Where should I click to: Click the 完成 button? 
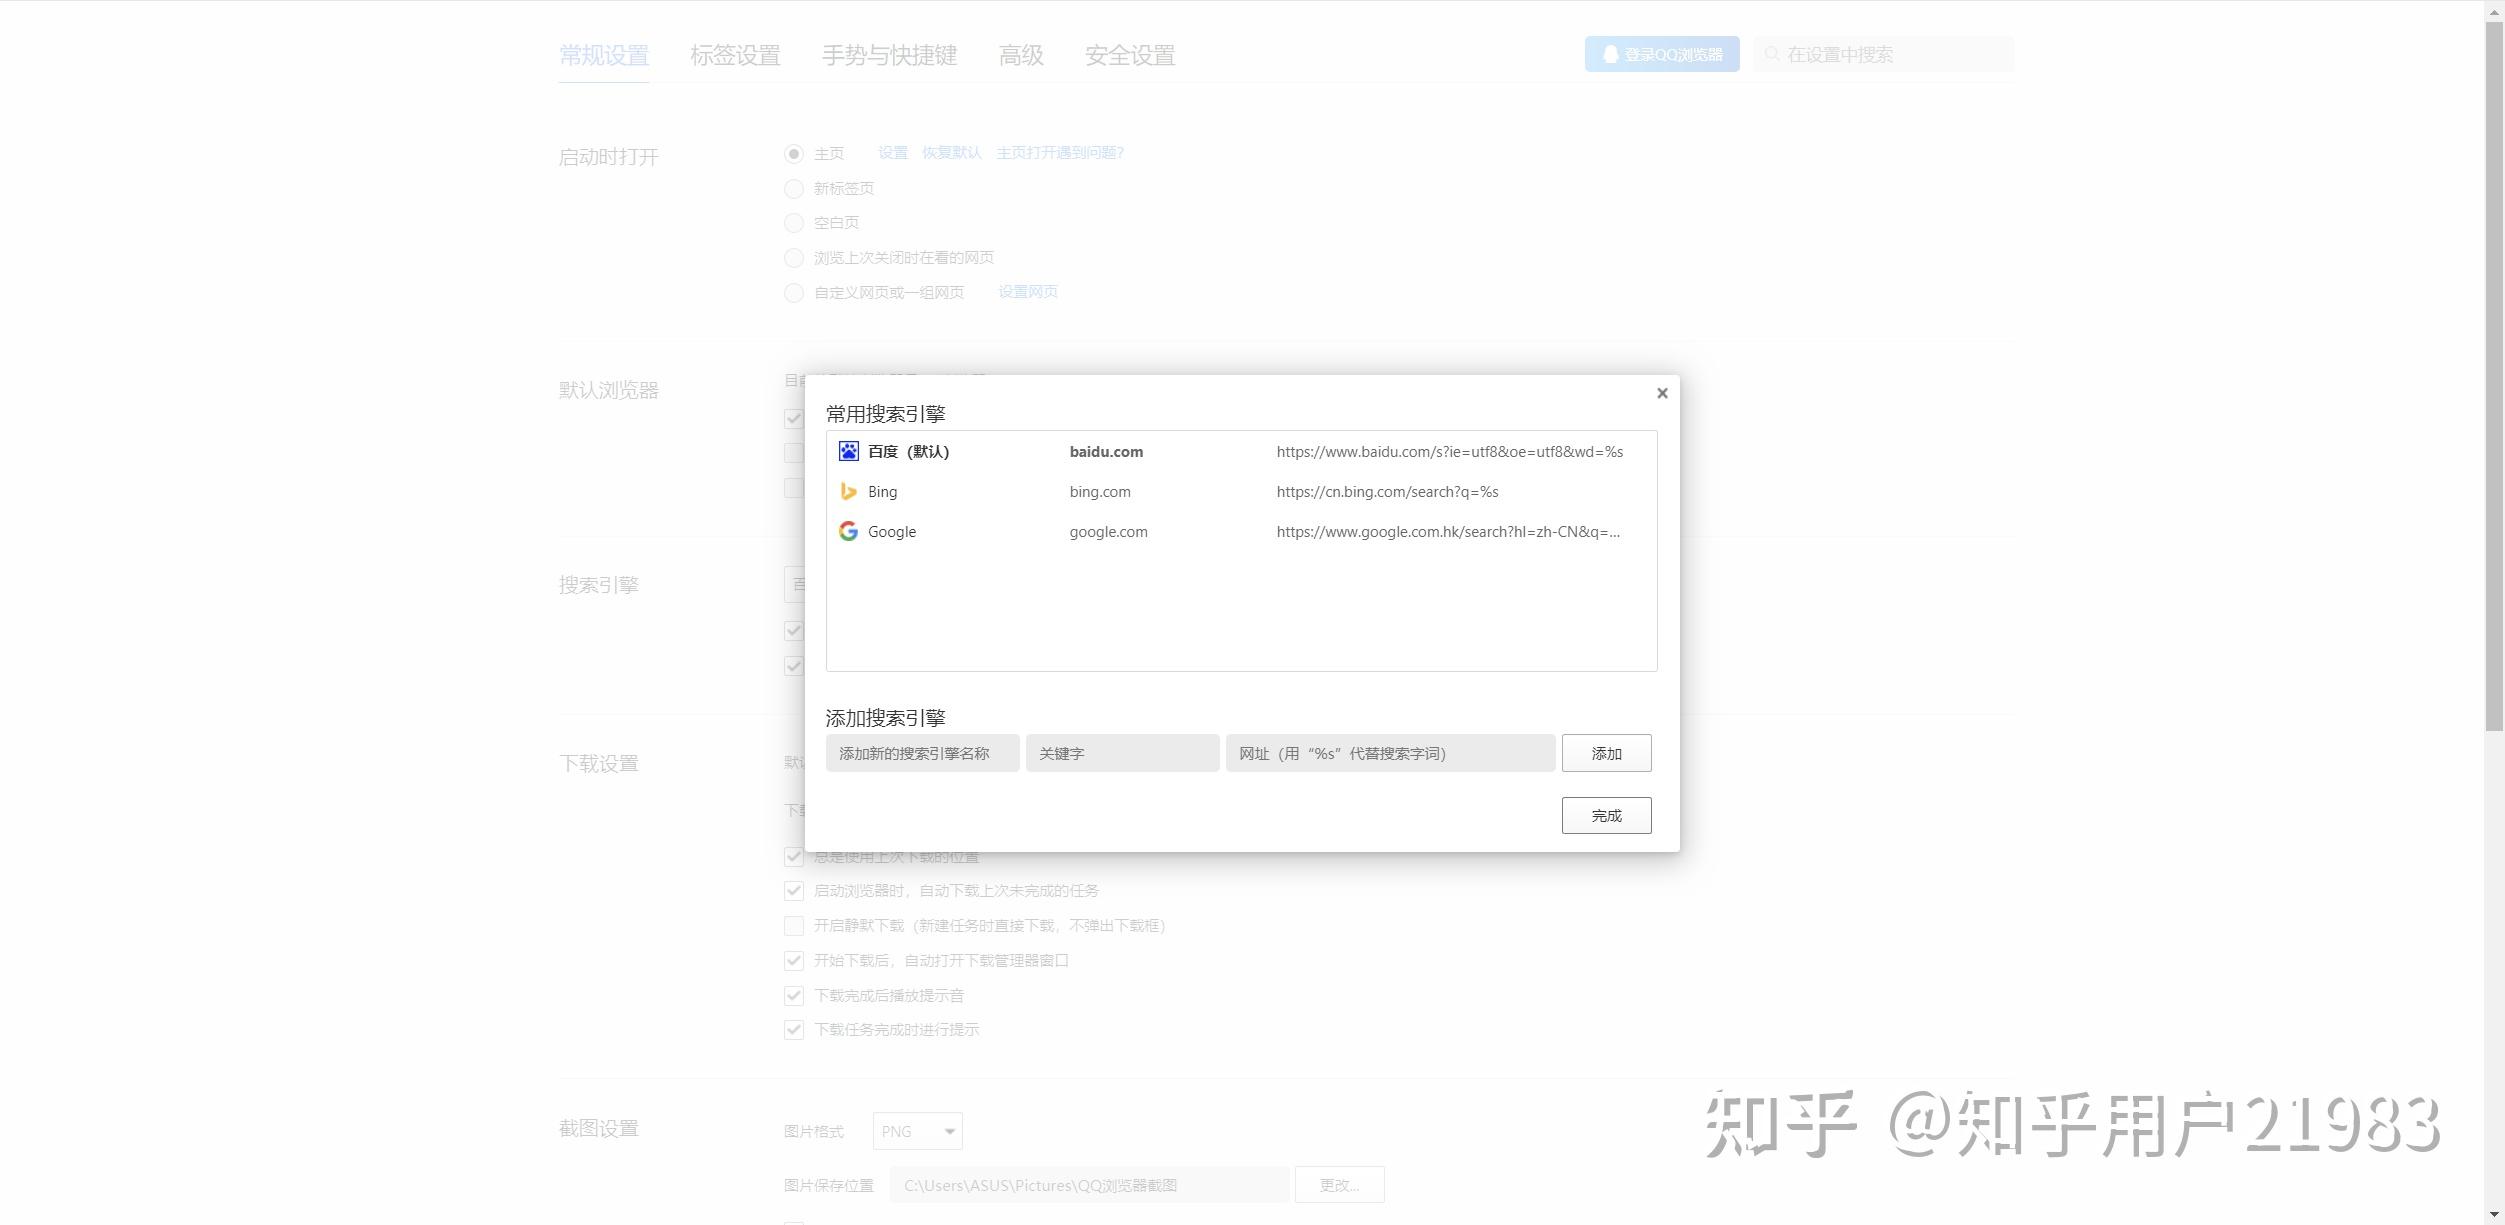(x=1606, y=815)
